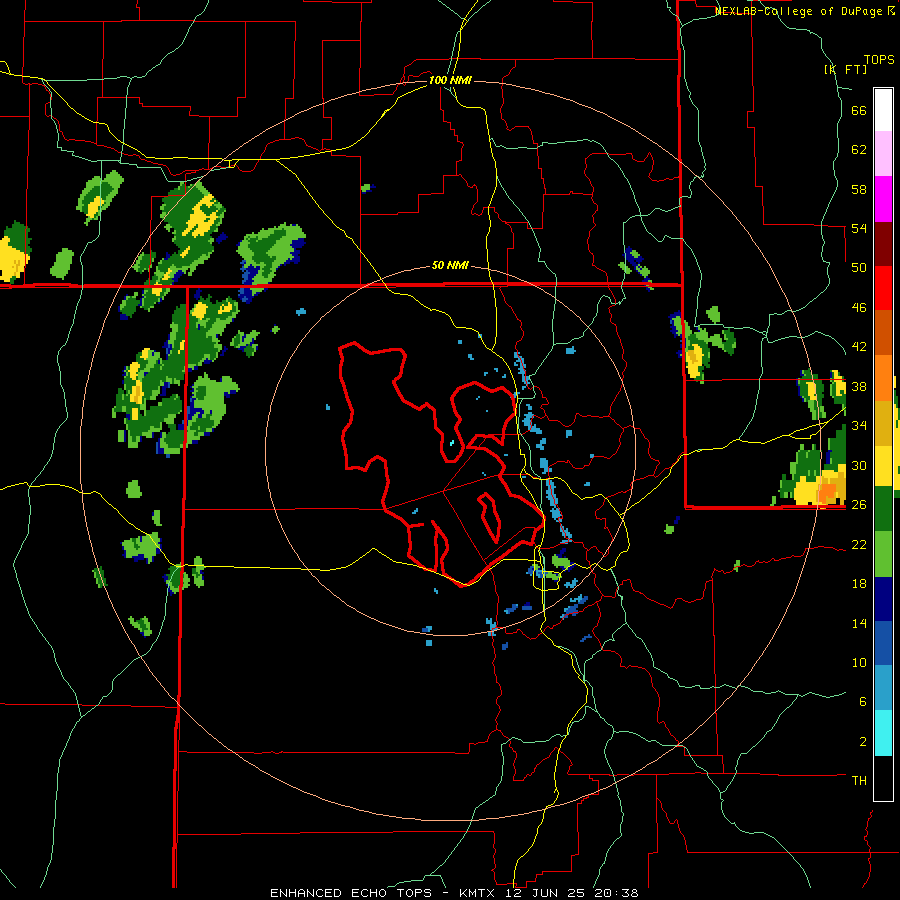Click the '46' legend value
The width and height of the screenshot is (900, 900).
point(859,307)
